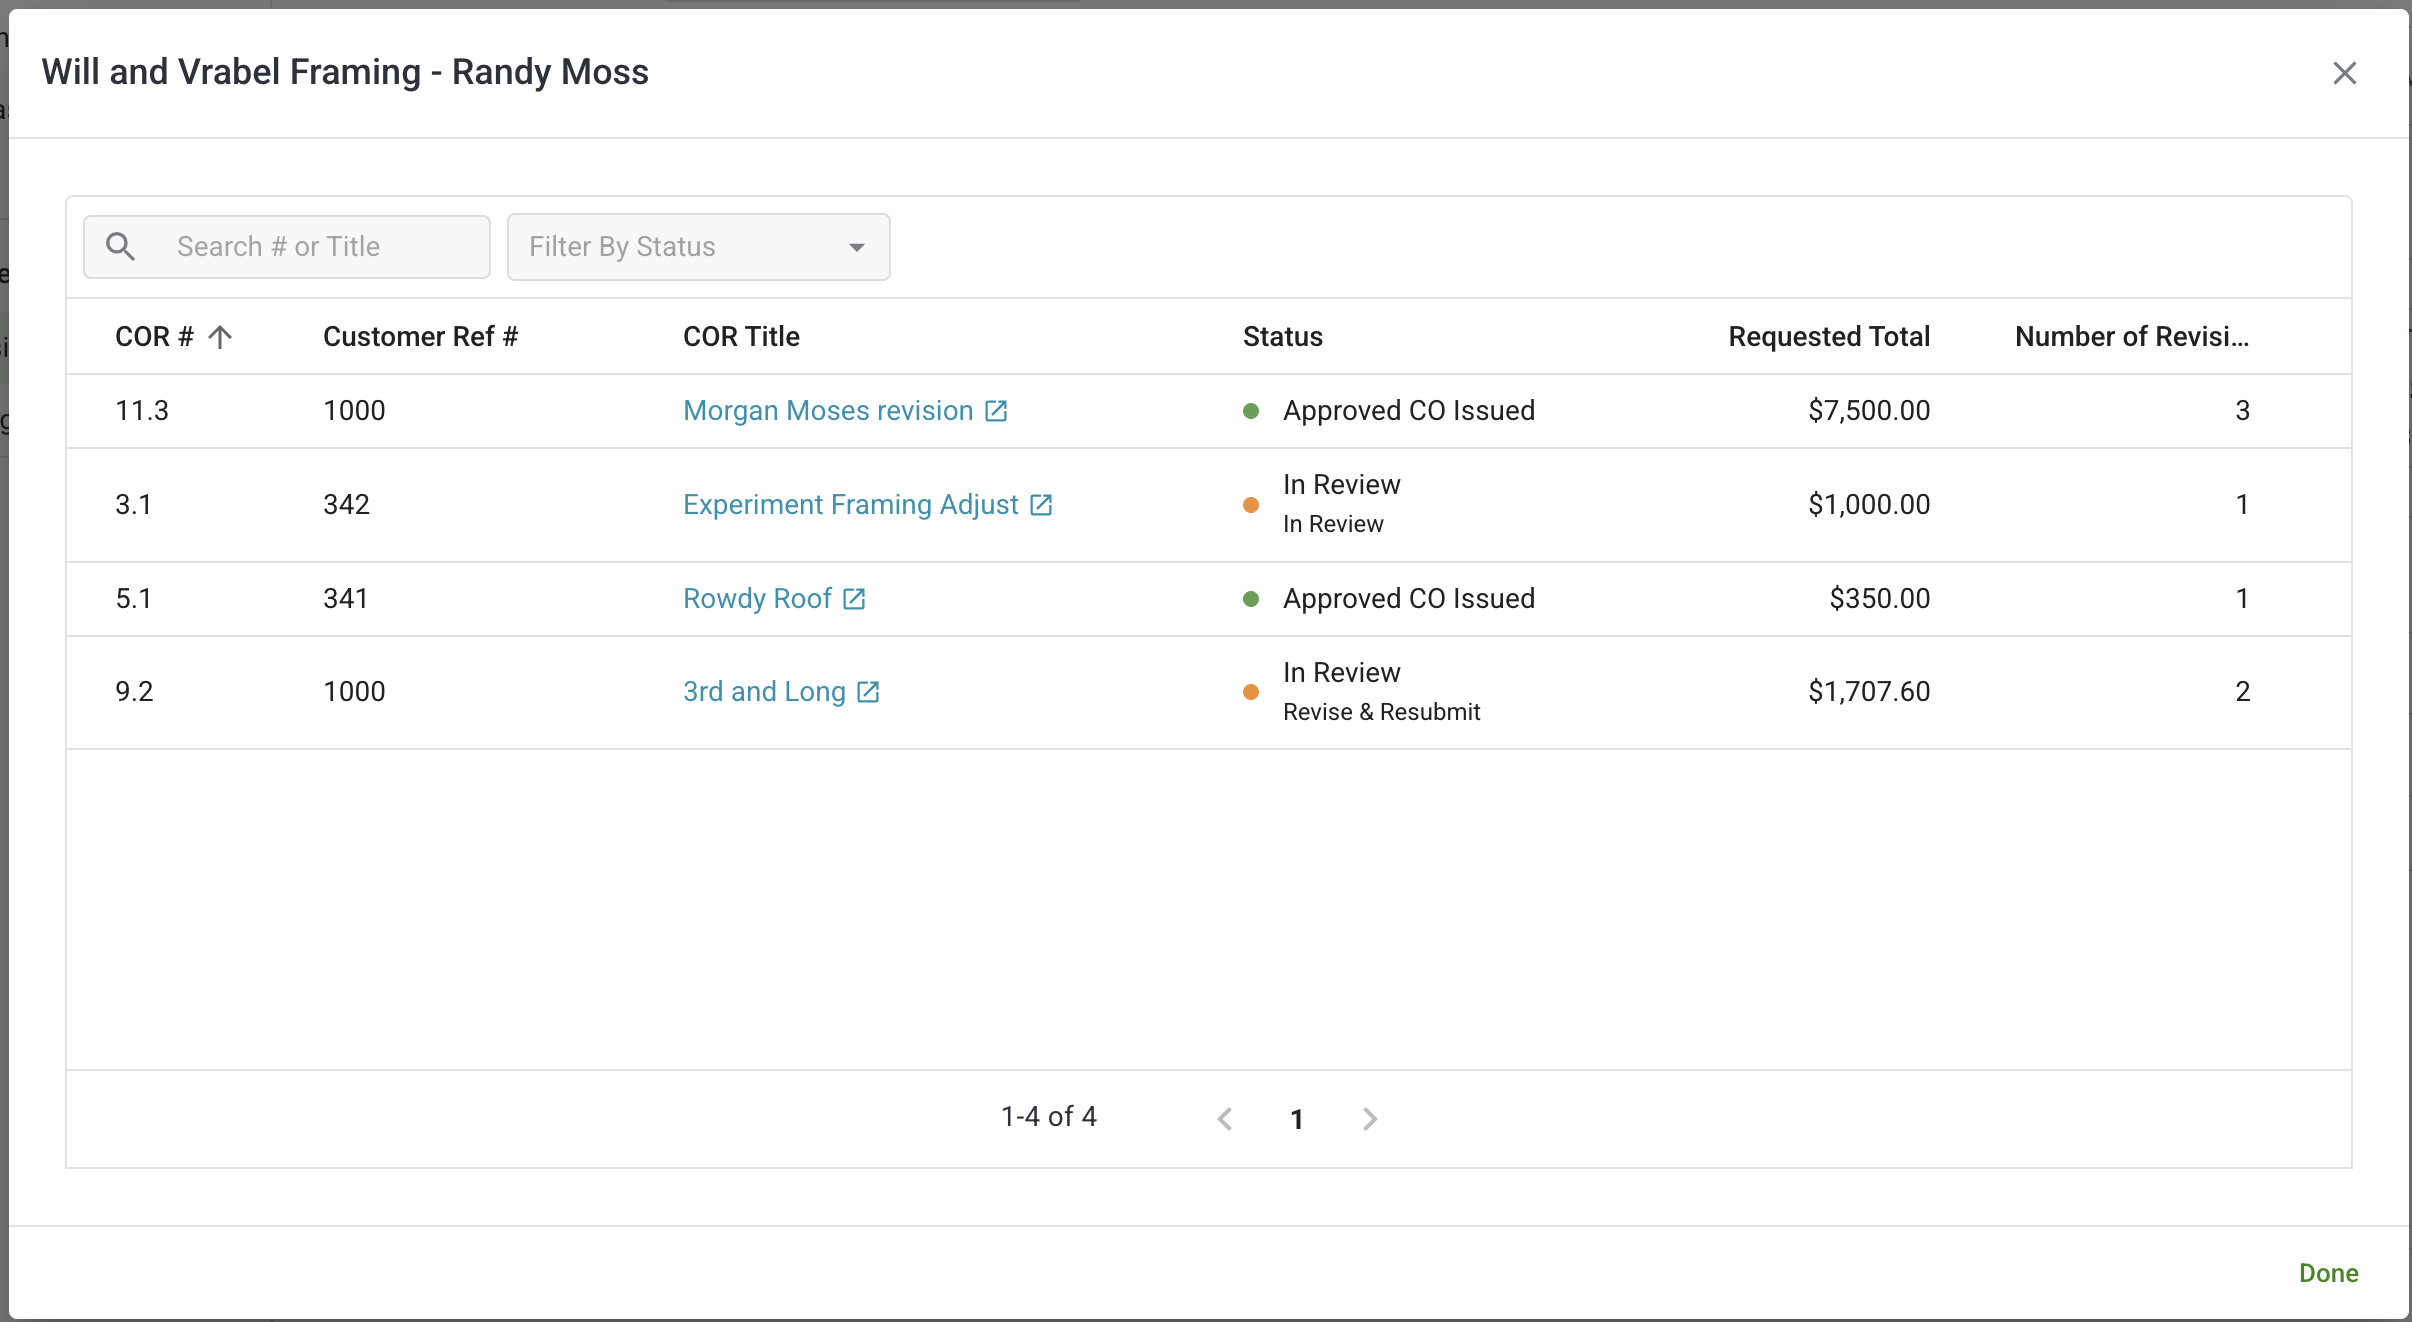Sort by the Status column header

pyautogui.click(x=1282, y=337)
